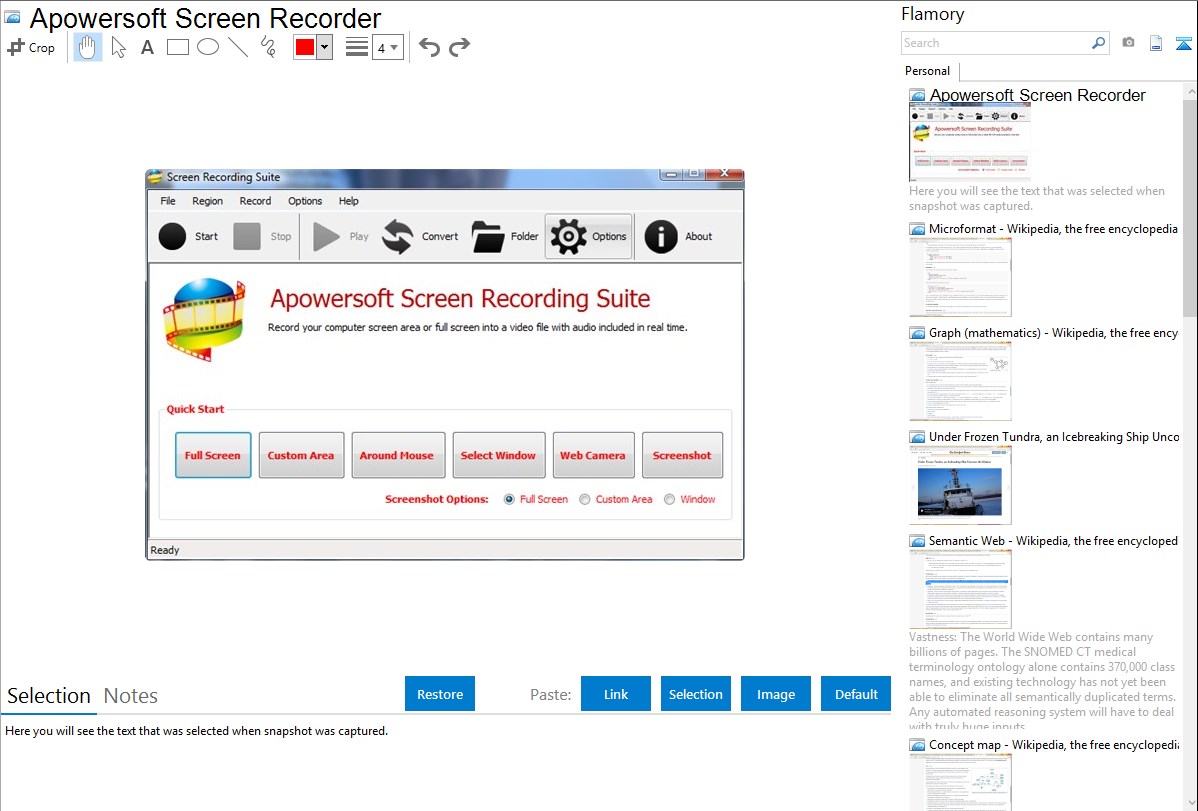
Task: Undo the last annotation
Action: (429, 47)
